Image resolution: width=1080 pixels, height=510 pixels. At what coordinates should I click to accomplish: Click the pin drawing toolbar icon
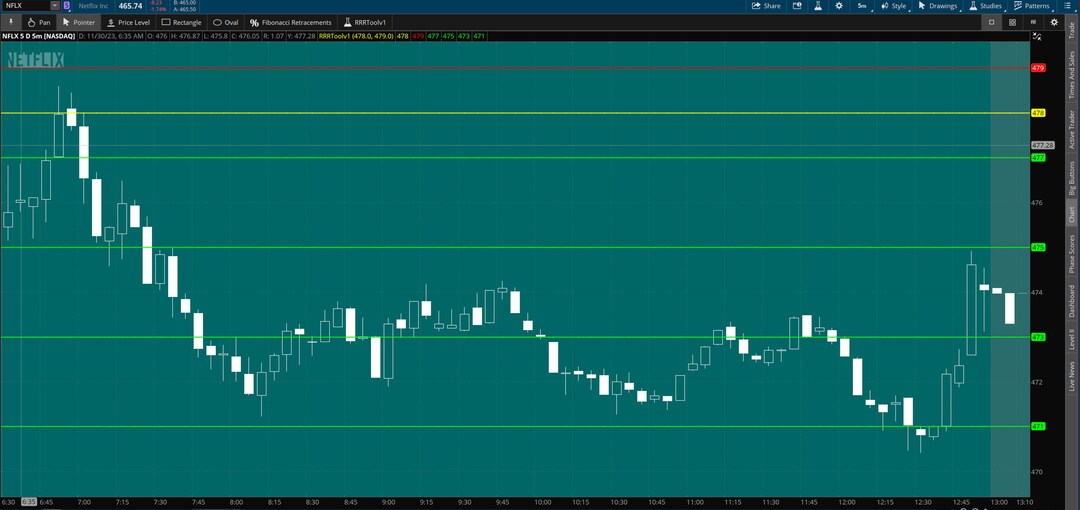click(x=10, y=22)
